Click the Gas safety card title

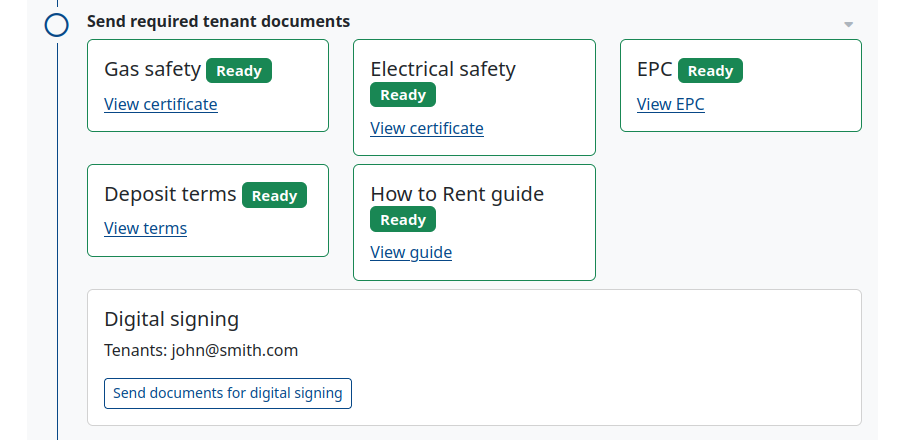152,69
